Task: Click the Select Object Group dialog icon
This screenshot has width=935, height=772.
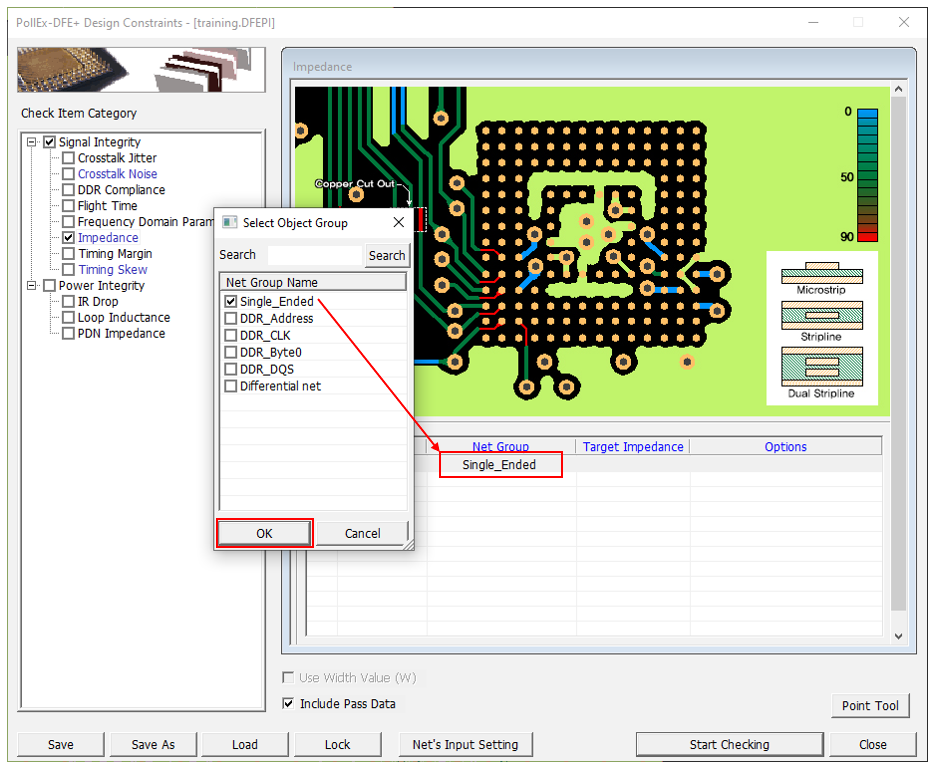Action: tap(229, 222)
